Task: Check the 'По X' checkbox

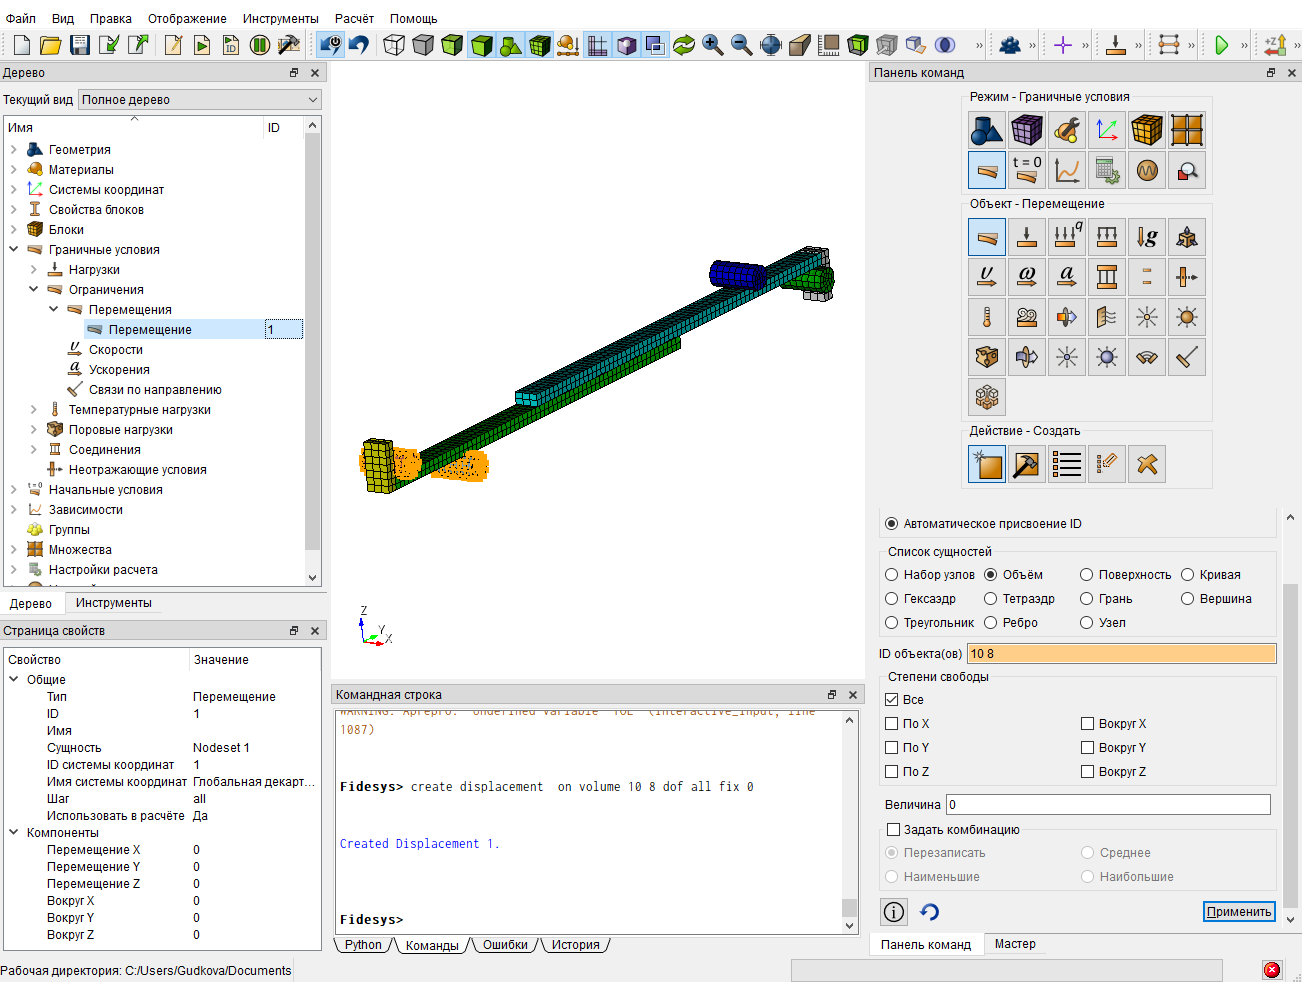Action: (x=892, y=724)
